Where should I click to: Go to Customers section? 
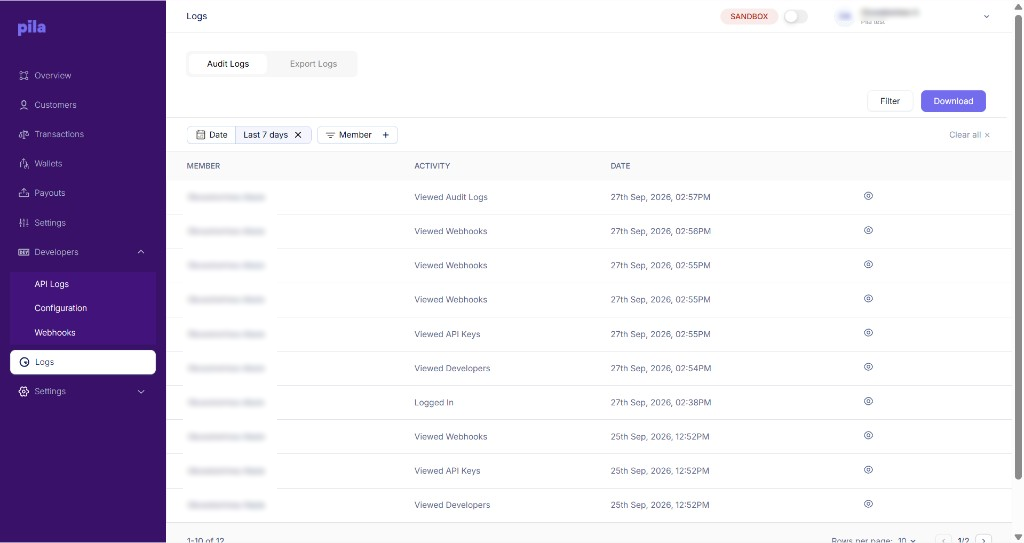(x=55, y=105)
